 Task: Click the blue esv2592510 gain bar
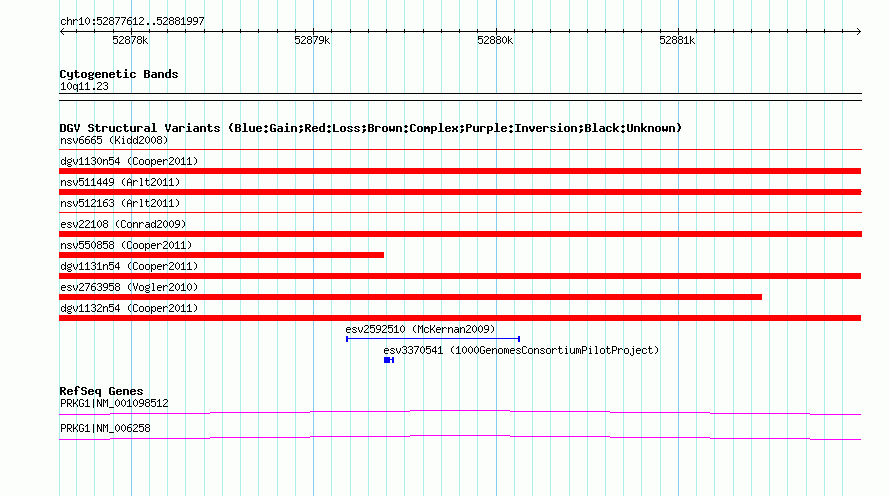tap(433, 339)
